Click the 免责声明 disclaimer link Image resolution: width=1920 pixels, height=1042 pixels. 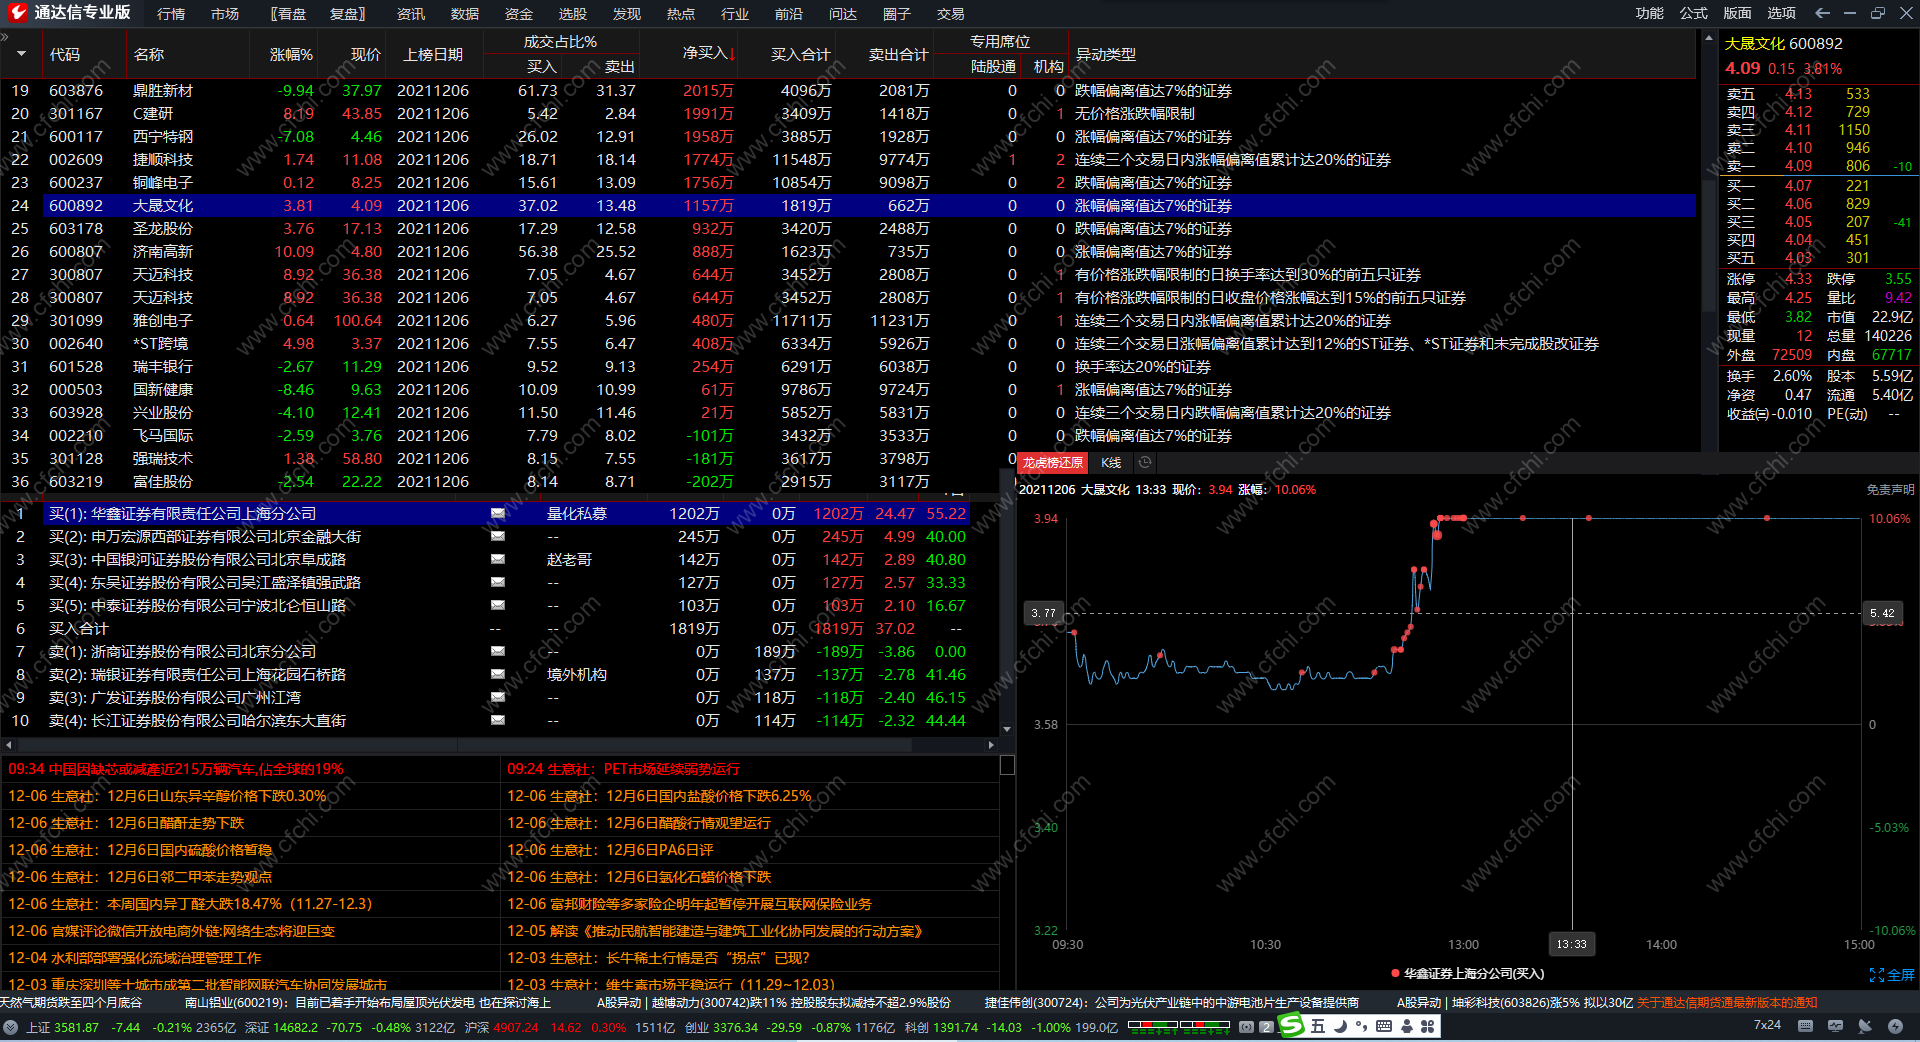coord(1890,490)
